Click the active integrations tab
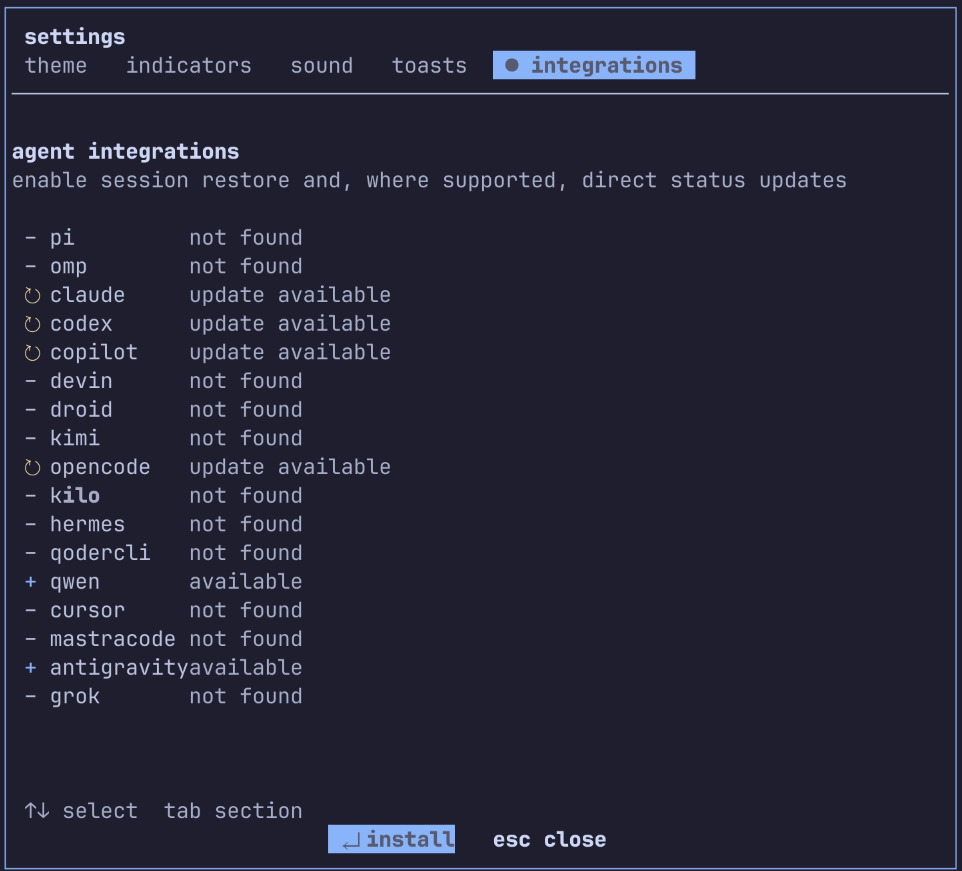The image size is (962, 871). click(594, 65)
